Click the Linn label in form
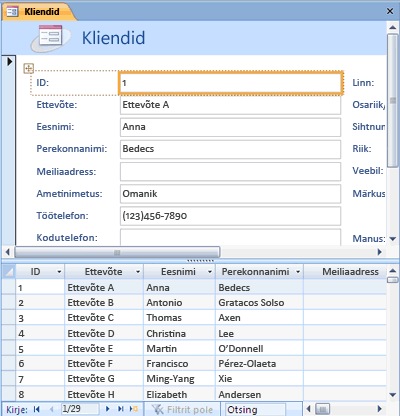 (363, 83)
